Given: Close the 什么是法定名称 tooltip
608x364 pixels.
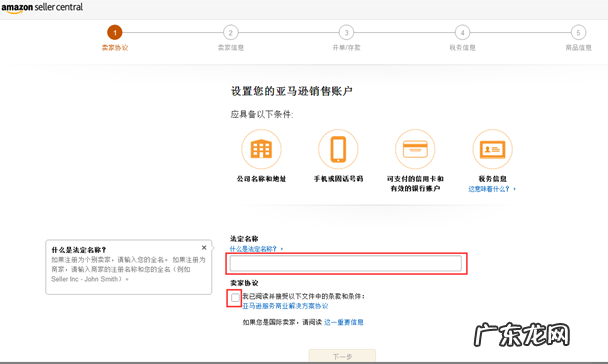Looking at the screenshot, I should tap(204, 248).
